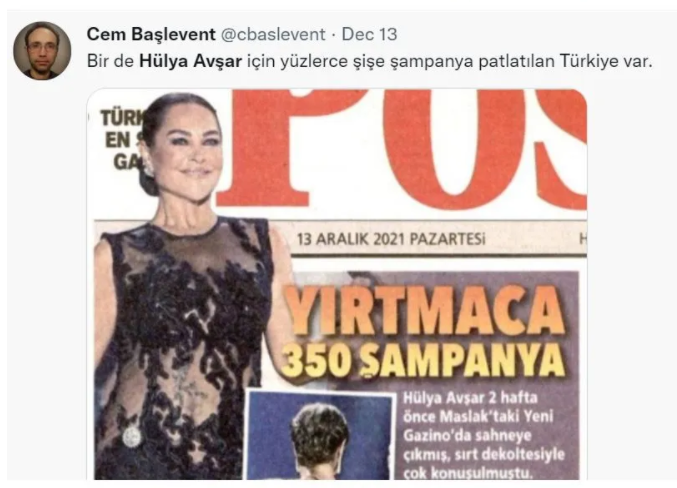Click the orange YIRTMACA headline
Viewport: 677px width, 488px height.
(424, 310)
